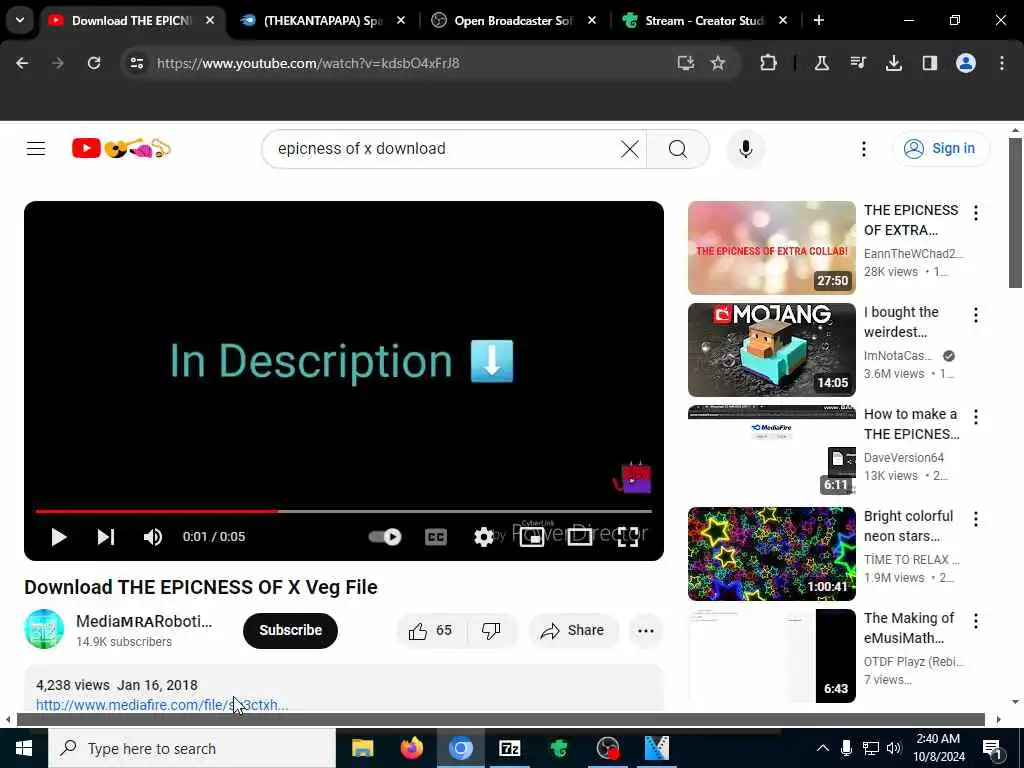Image resolution: width=1024 pixels, height=768 pixels.
Task: Launch Firefox from taskbar
Action: click(411, 748)
